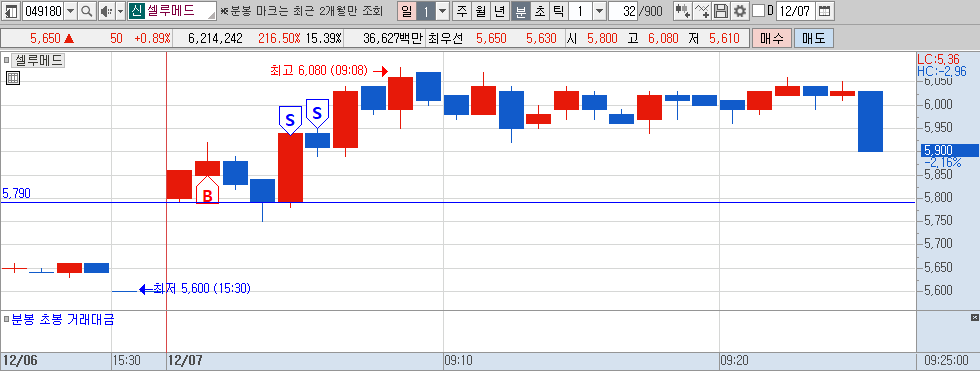Screen dimensions: 980x371
Task: Expand the minute interval dropdown after 틱
Action: [x=599, y=11]
